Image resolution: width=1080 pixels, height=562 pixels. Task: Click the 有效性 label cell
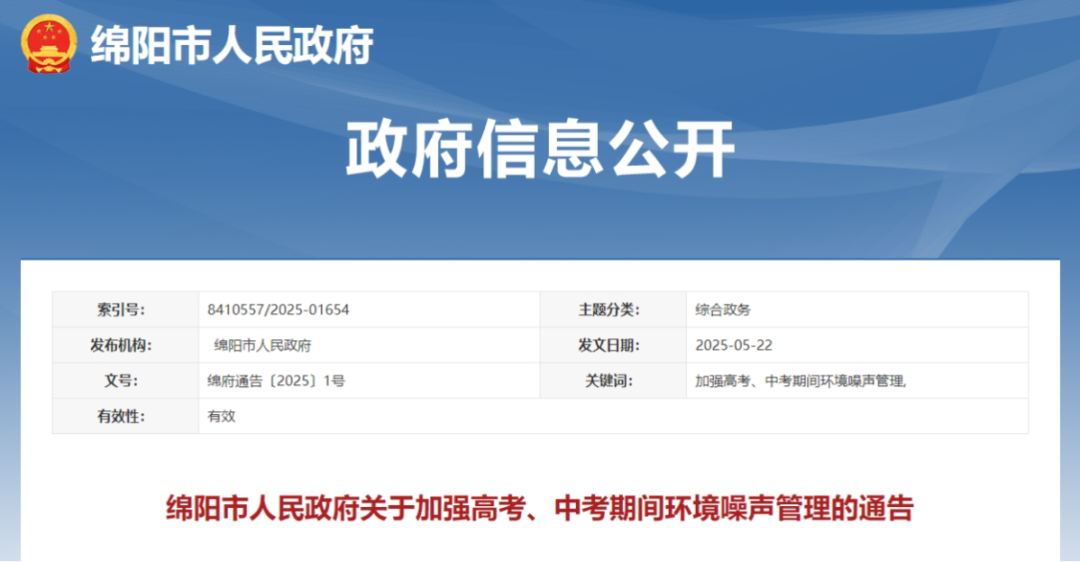pyautogui.click(x=125, y=416)
